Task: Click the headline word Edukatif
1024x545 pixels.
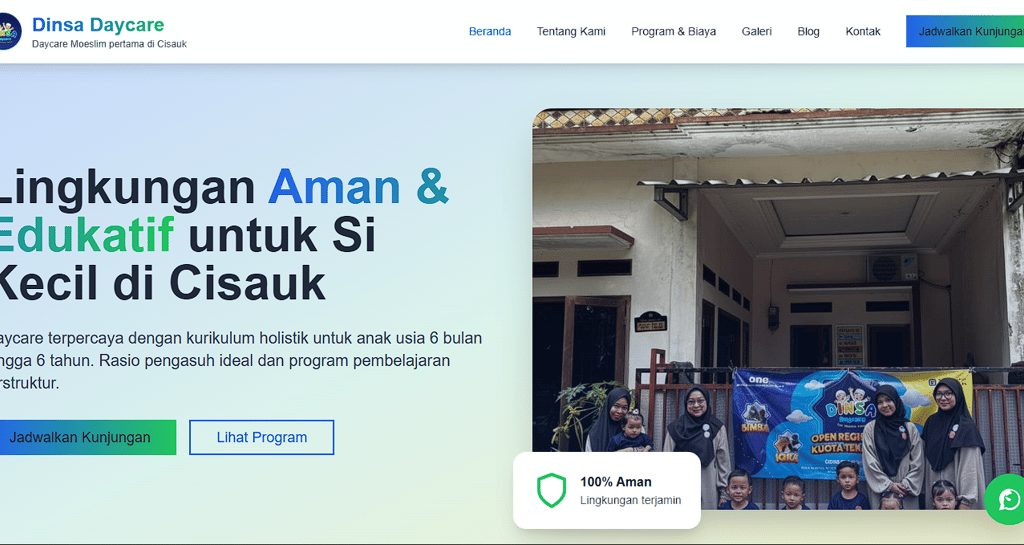Action: pos(86,235)
